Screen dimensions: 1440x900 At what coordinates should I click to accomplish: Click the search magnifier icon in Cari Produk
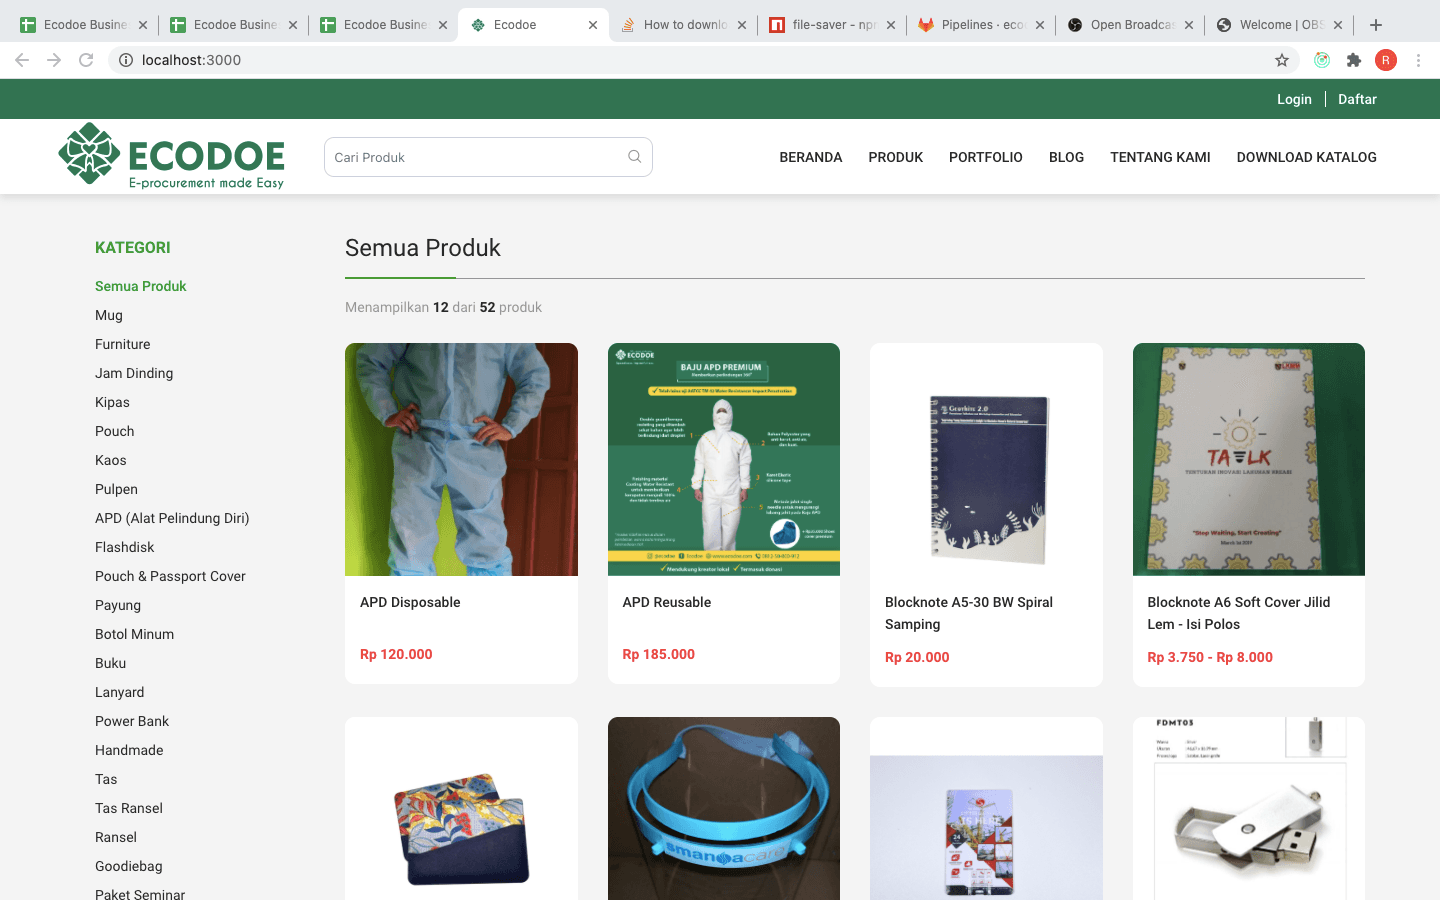click(634, 157)
